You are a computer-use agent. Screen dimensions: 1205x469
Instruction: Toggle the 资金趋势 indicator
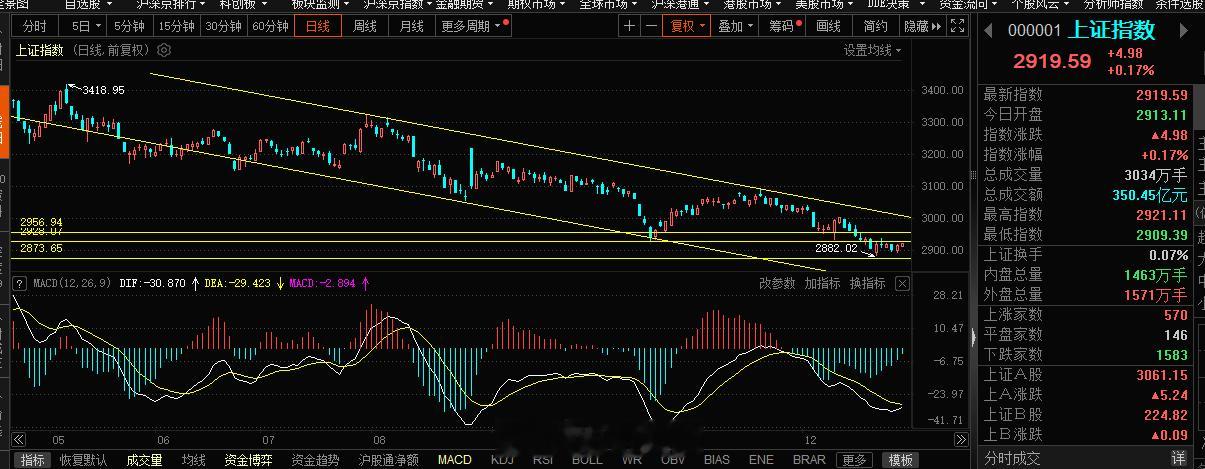point(315,460)
